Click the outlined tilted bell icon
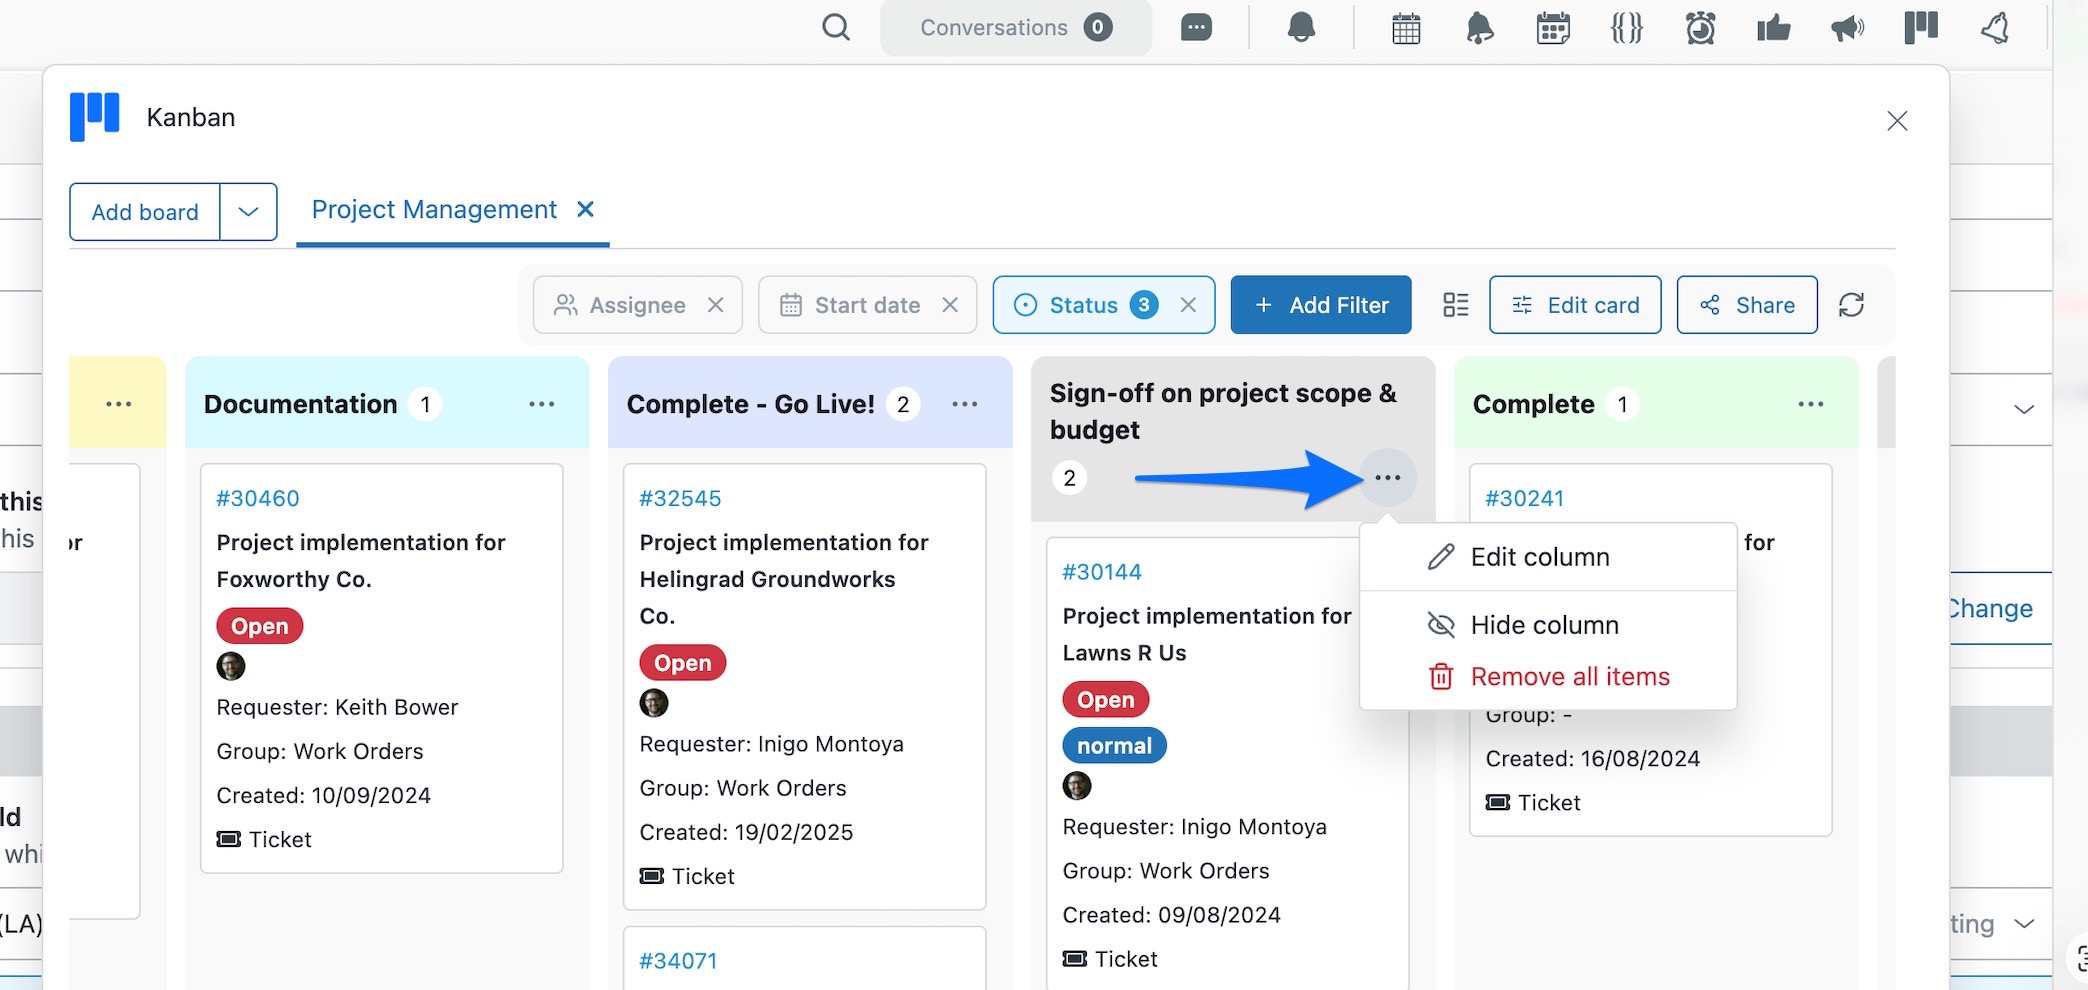The image size is (2088, 990). (1994, 28)
